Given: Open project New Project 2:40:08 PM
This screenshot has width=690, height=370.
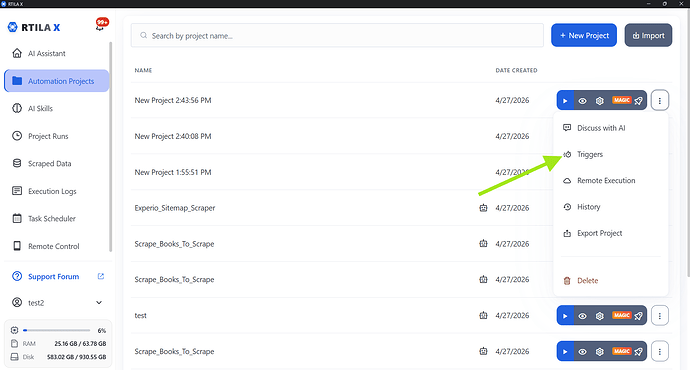Looking at the screenshot, I should pyautogui.click(x=173, y=136).
